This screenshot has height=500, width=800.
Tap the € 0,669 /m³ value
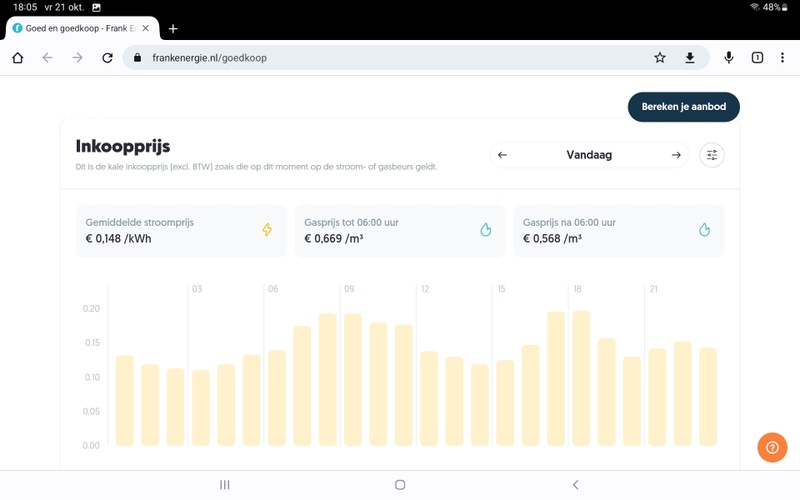334,239
